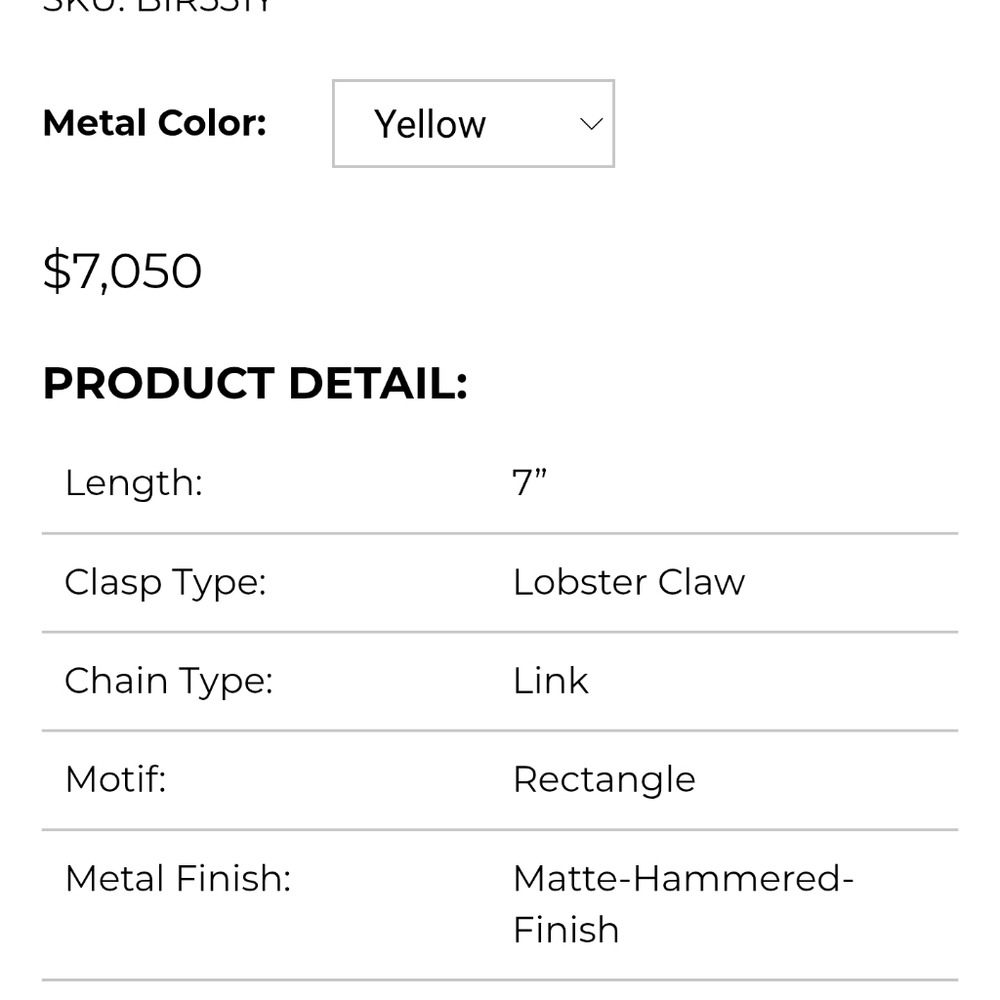Click the 7" length value

530,482
